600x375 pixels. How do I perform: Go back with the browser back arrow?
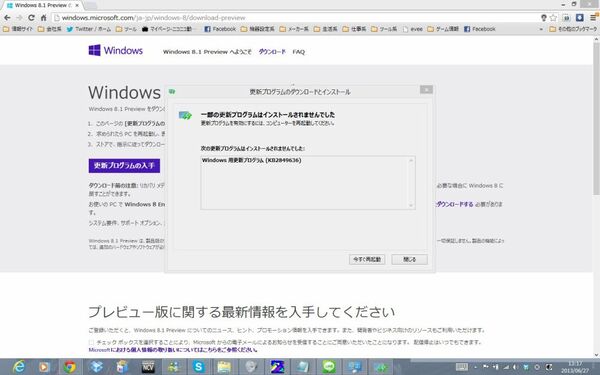click(7, 18)
